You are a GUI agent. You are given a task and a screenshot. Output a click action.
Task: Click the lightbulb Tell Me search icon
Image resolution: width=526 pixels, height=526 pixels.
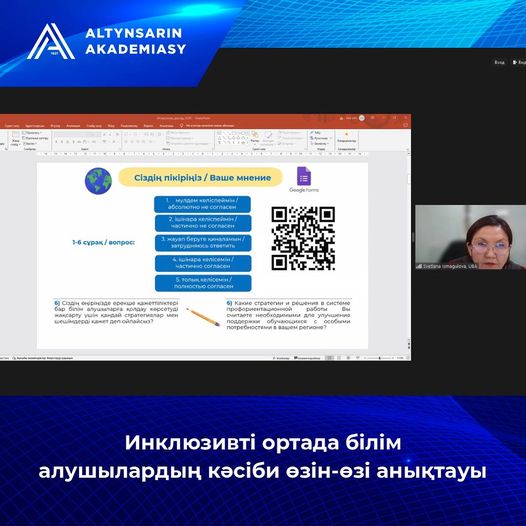pyautogui.click(x=181, y=125)
